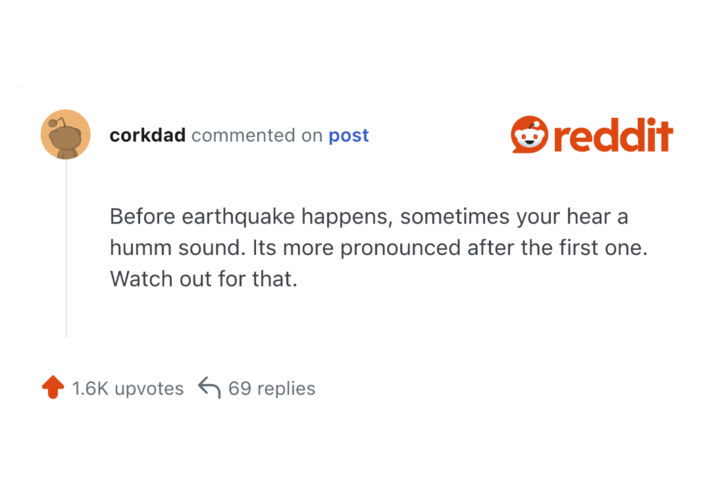Follow the blue "post" link
The height and width of the screenshot is (498, 716).
[x=349, y=136]
